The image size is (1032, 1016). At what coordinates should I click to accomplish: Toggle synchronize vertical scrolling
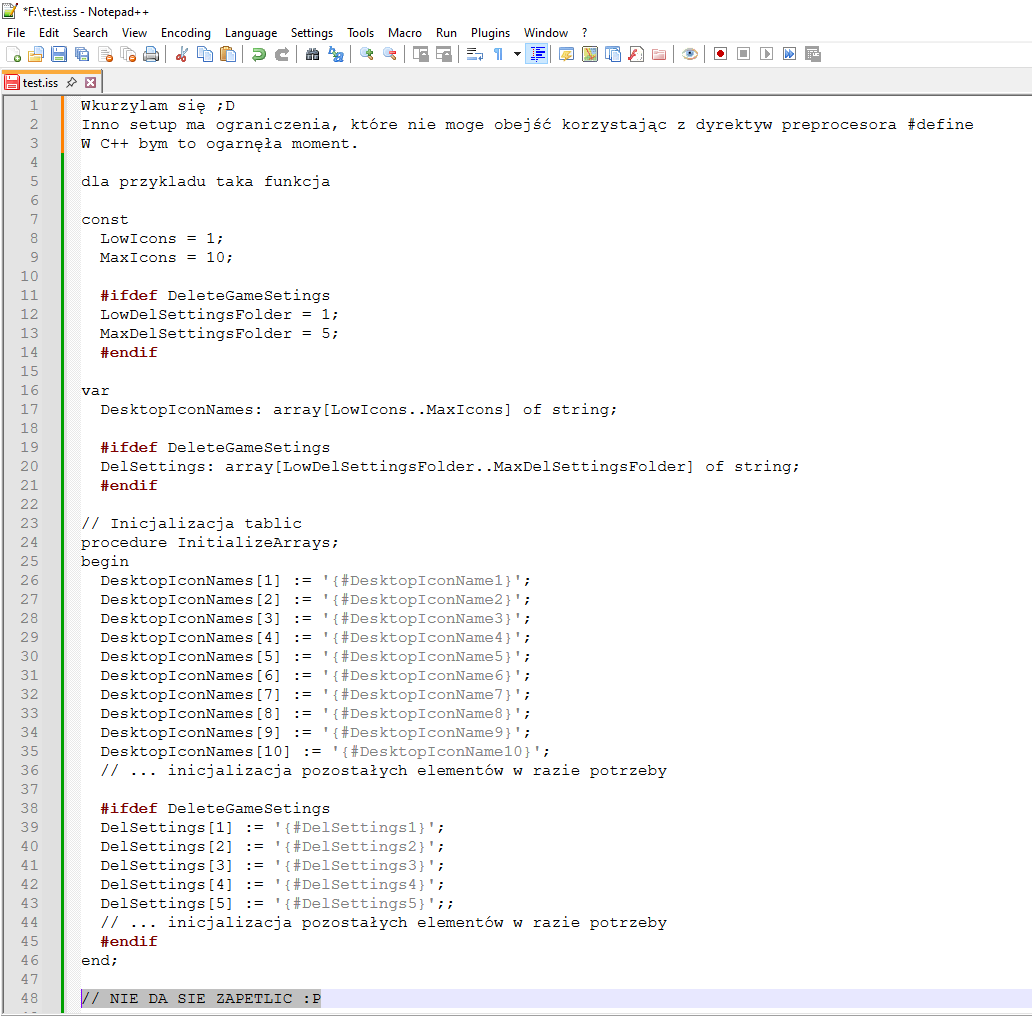pyautogui.click(x=421, y=54)
